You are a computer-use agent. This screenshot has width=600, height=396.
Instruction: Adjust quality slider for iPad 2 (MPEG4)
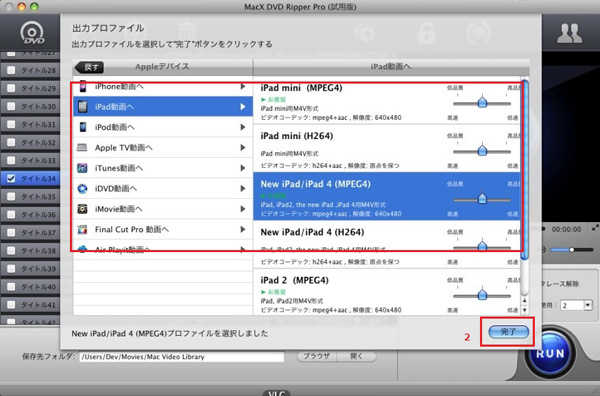(x=482, y=295)
